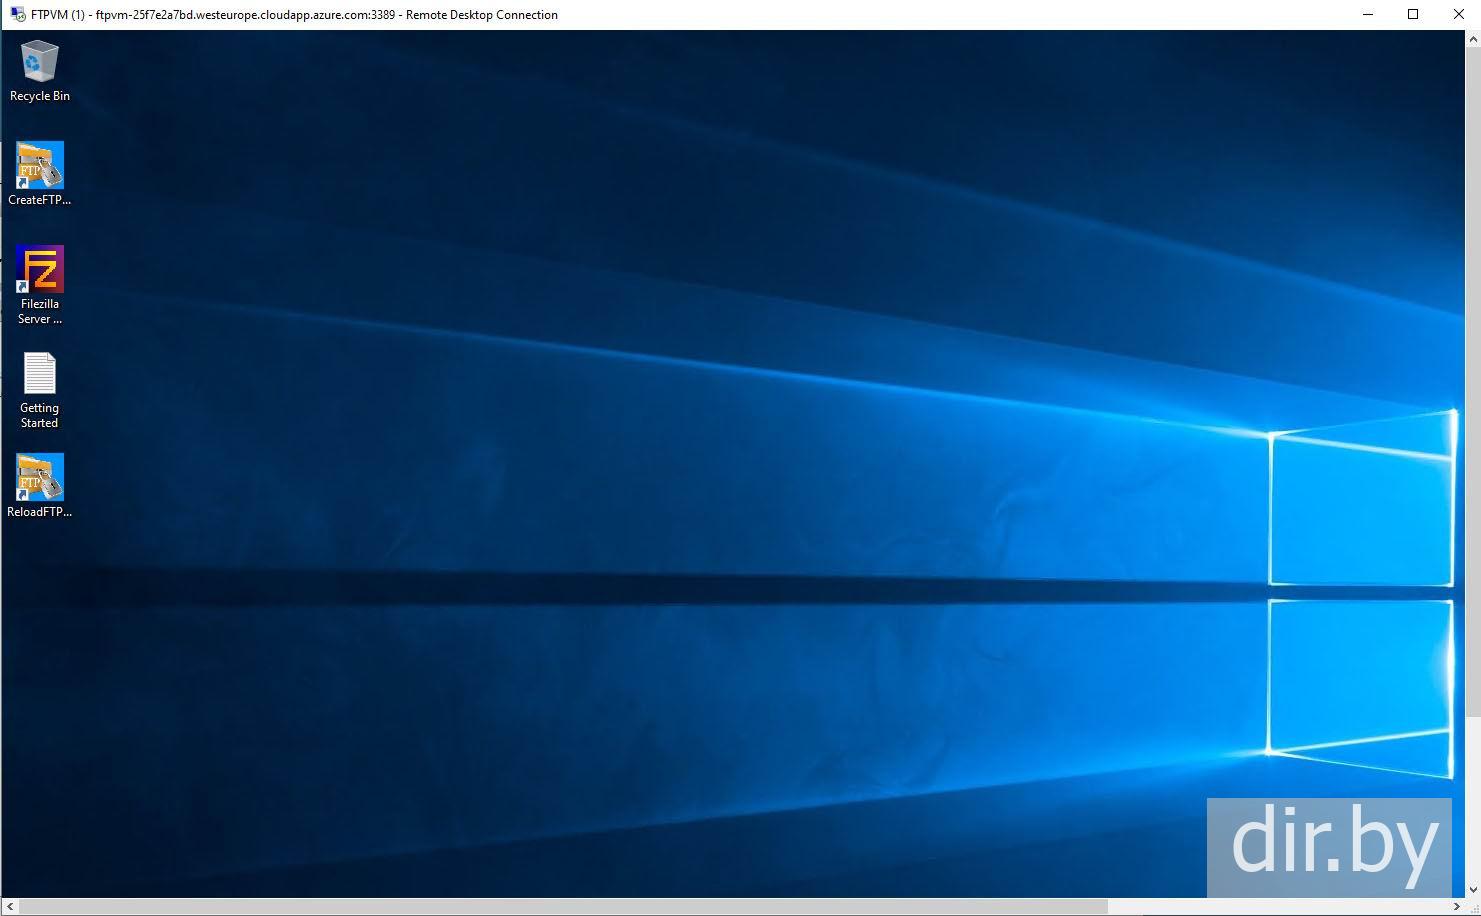Click the 'Recycle Bin' text label
Image resolution: width=1481 pixels, height=916 pixels.
click(39, 96)
